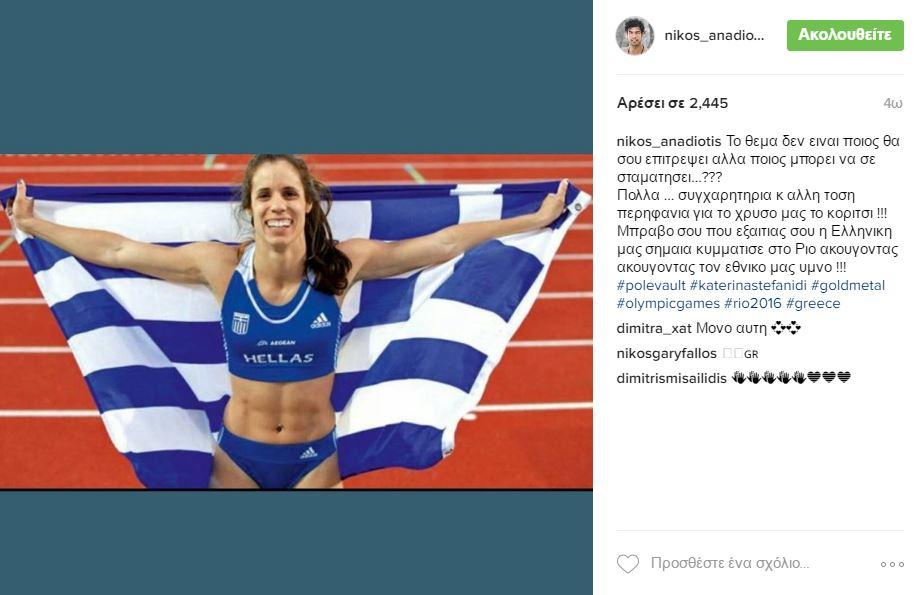This screenshot has width=923, height=595.
Task: Click the nikos_anadiotis username in the caption
Action: 669,141
